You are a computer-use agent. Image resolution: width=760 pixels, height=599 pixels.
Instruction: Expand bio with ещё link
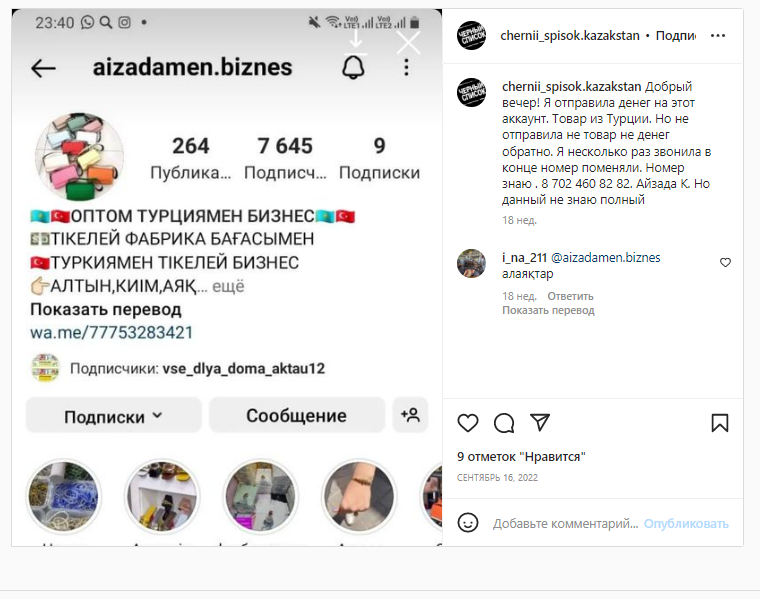click(x=228, y=286)
